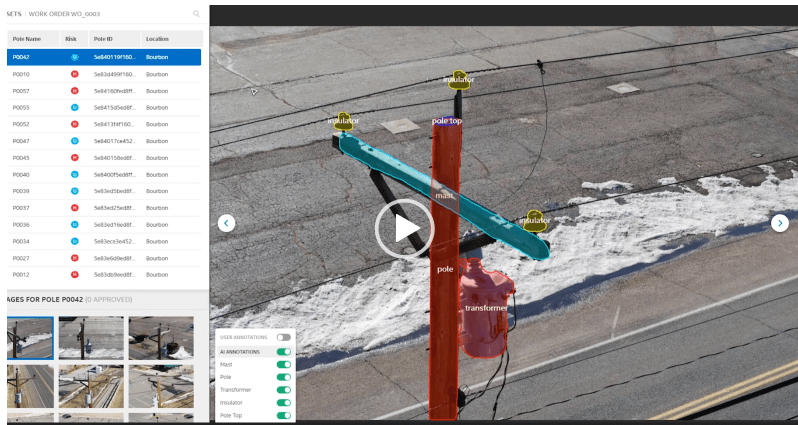Select pole row P0012

[104, 274]
